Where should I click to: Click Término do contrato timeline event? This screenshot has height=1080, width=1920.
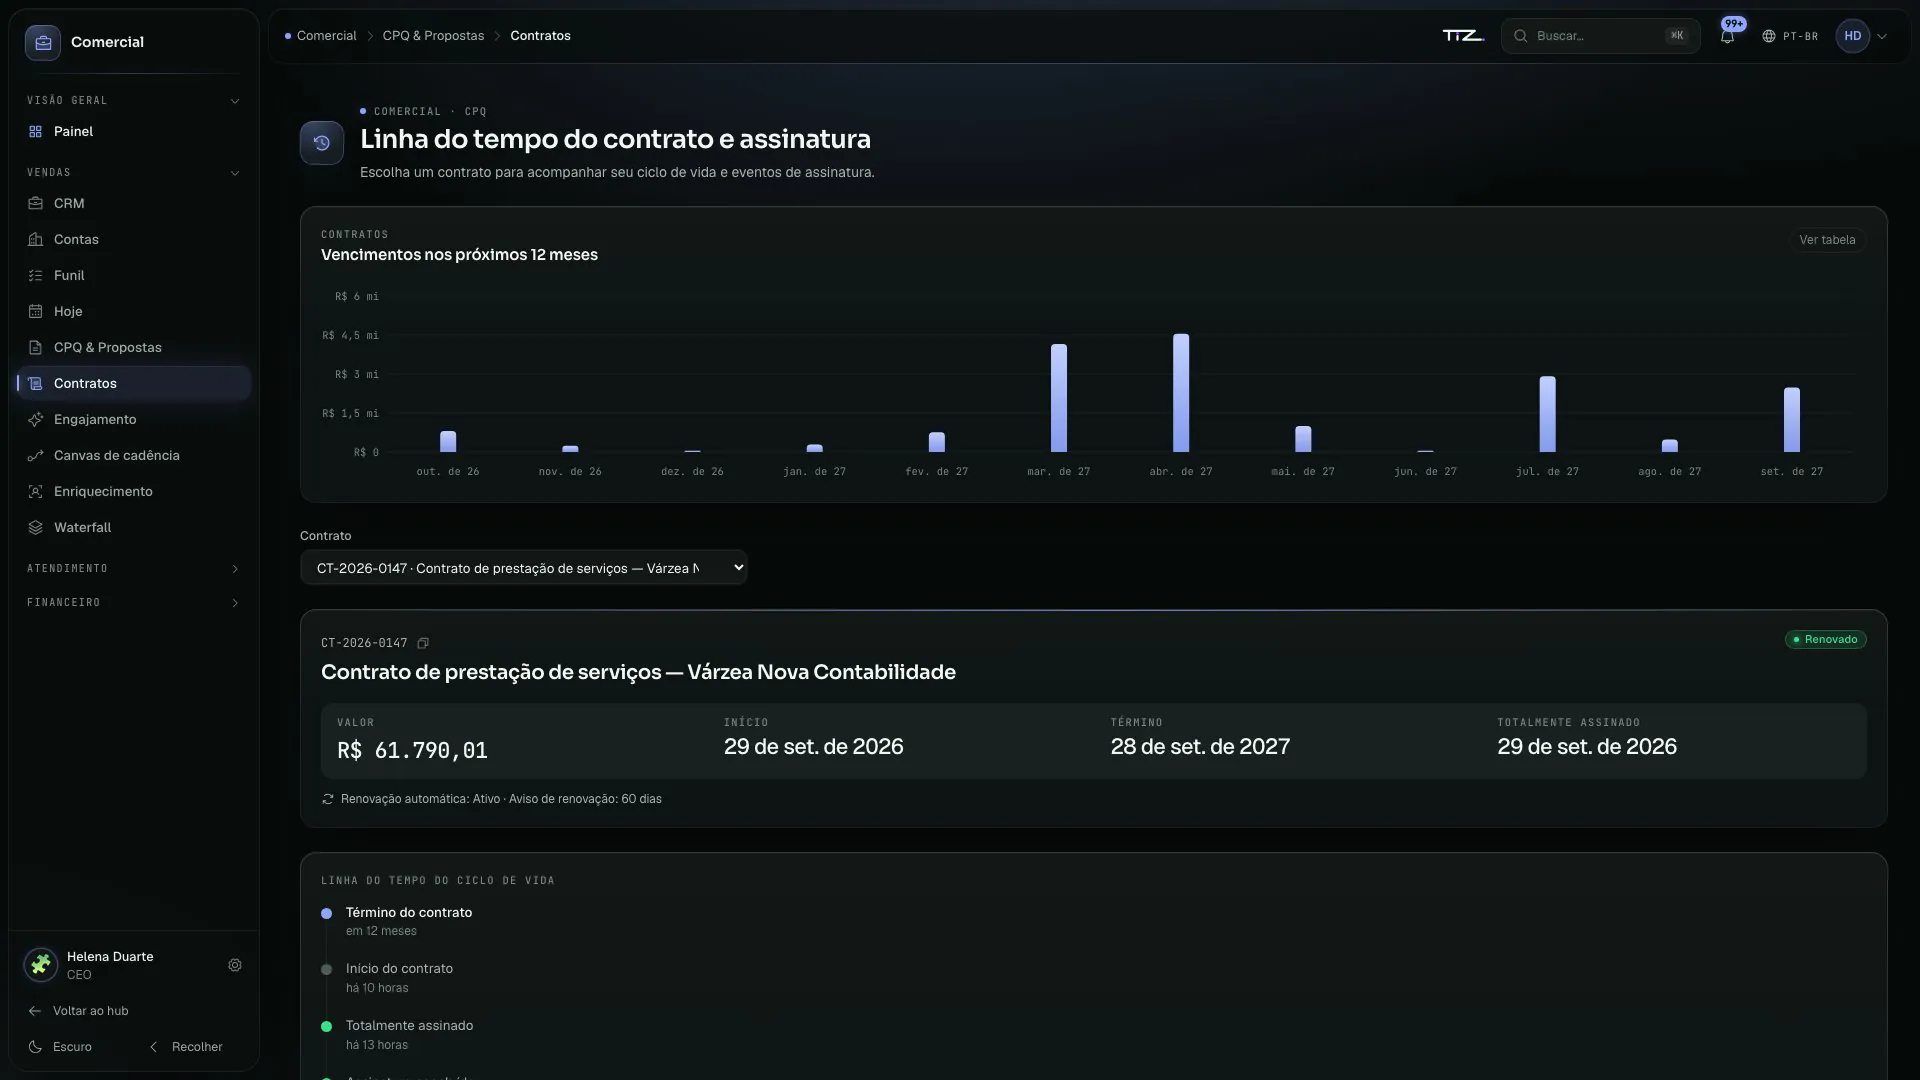(x=409, y=913)
